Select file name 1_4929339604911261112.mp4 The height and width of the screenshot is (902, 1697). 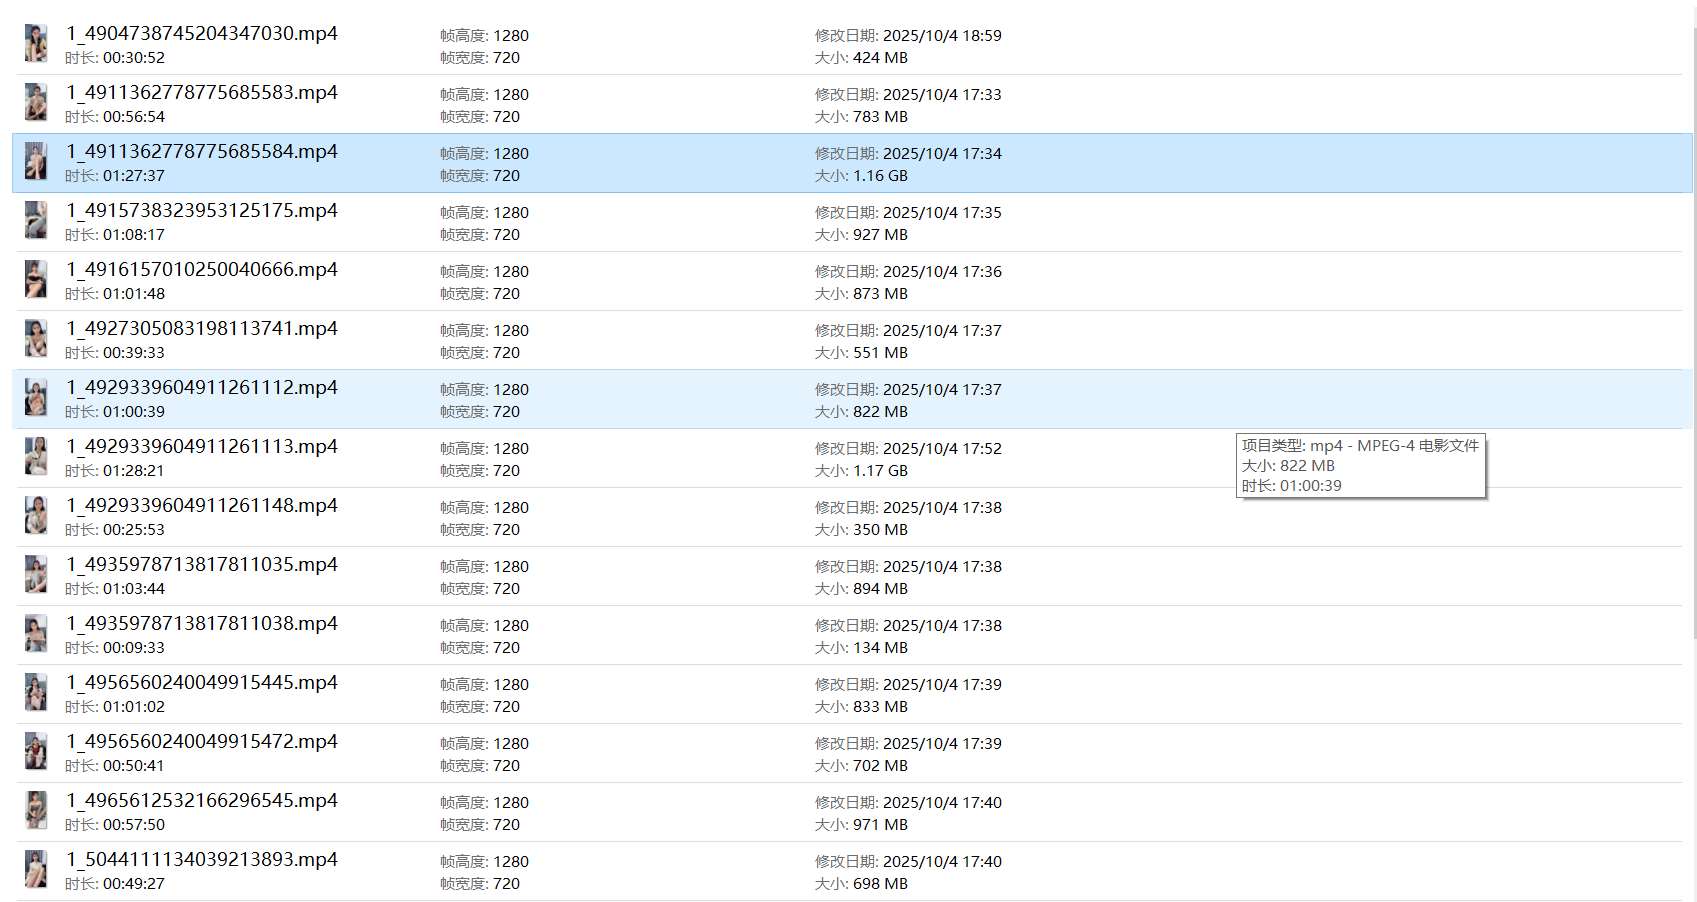(202, 388)
